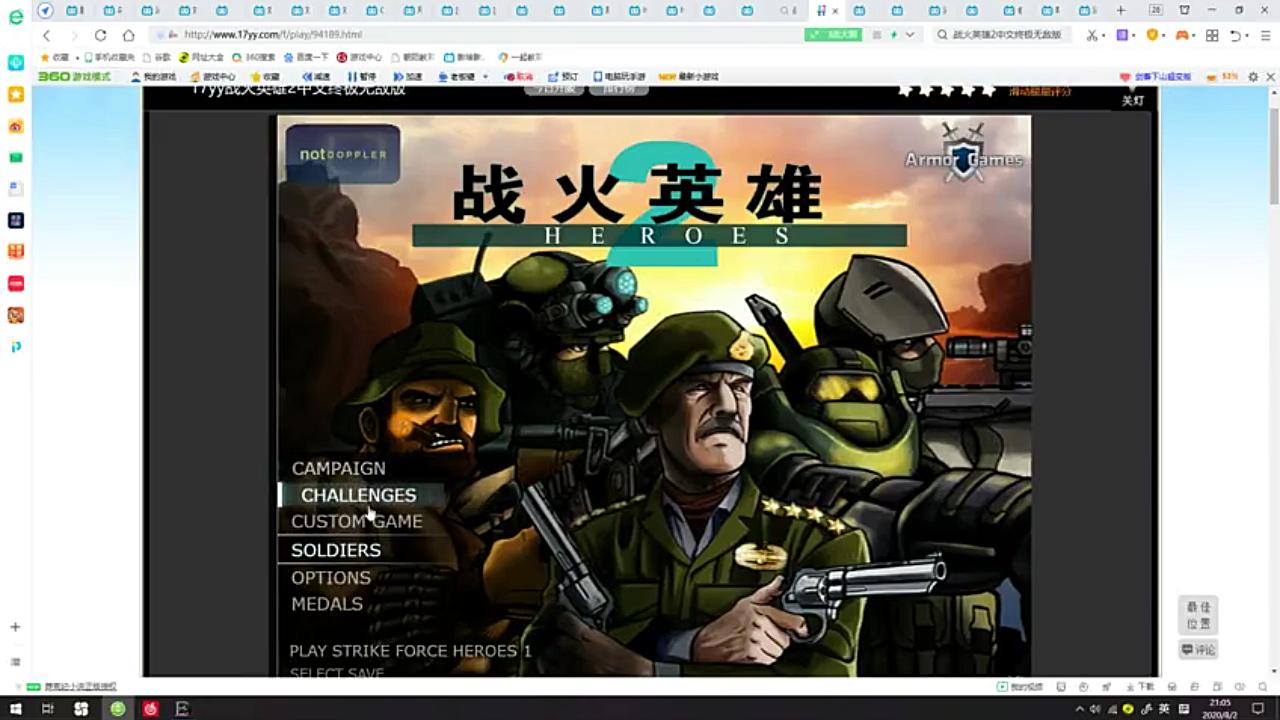This screenshot has height=720, width=1280.
Task: Open the orange shield security icon
Action: (x=1152, y=35)
